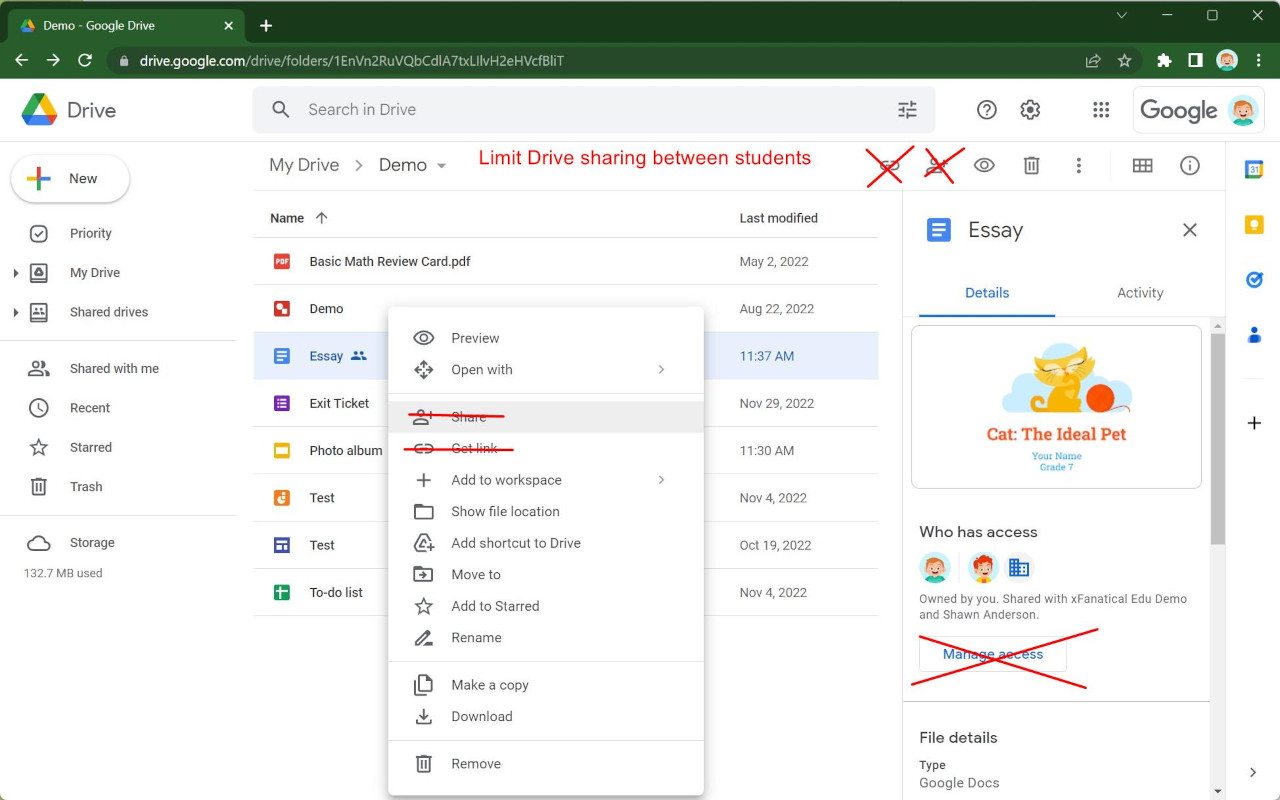The height and width of the screenshot is (800, 1280).
Task: Expand the Shared drives tree arrow
Action: [15, 313]
